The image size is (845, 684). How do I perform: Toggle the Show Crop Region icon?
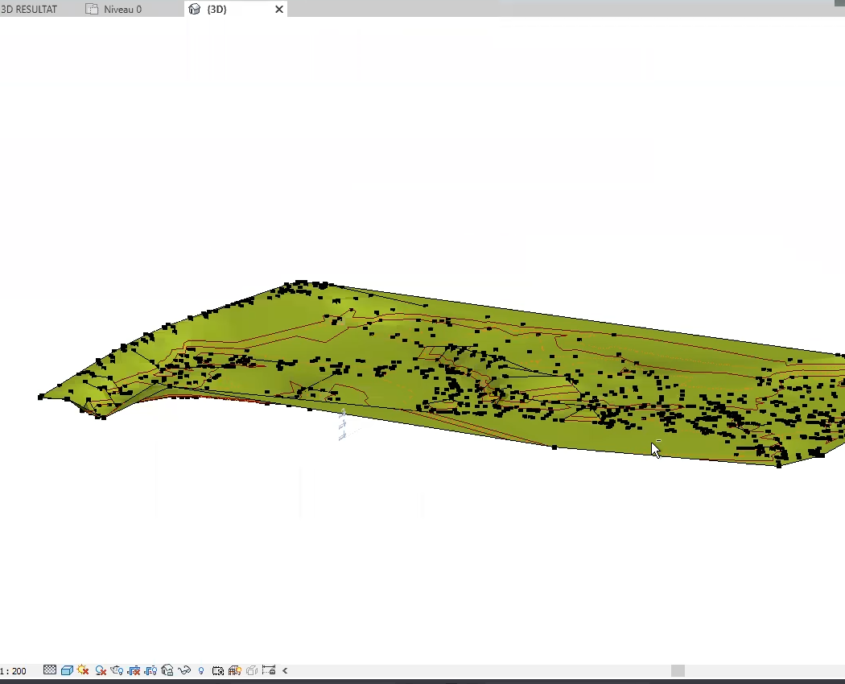coord(150,671)
